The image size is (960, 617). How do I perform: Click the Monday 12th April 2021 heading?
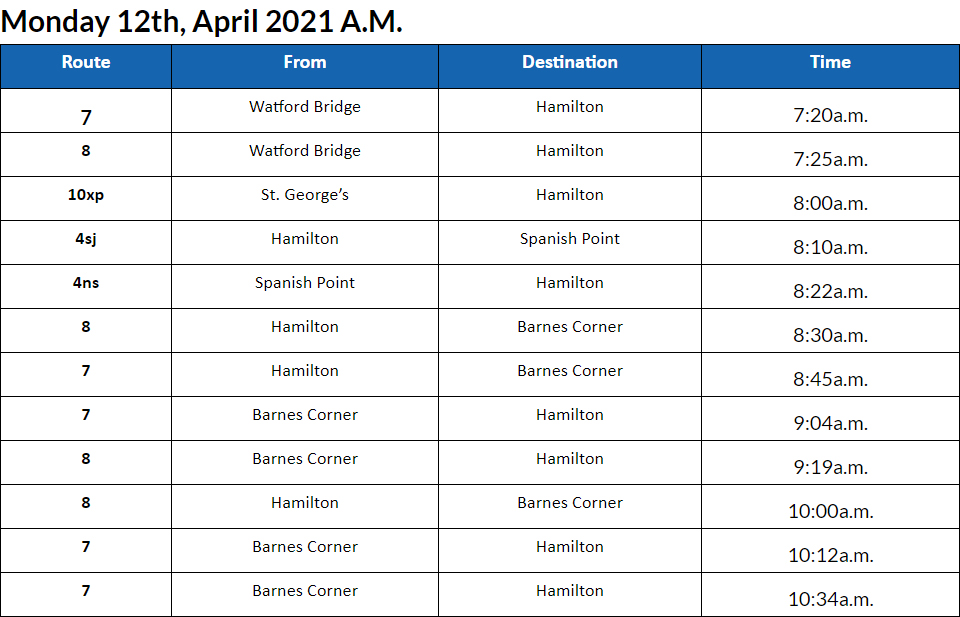pos(202,22)
